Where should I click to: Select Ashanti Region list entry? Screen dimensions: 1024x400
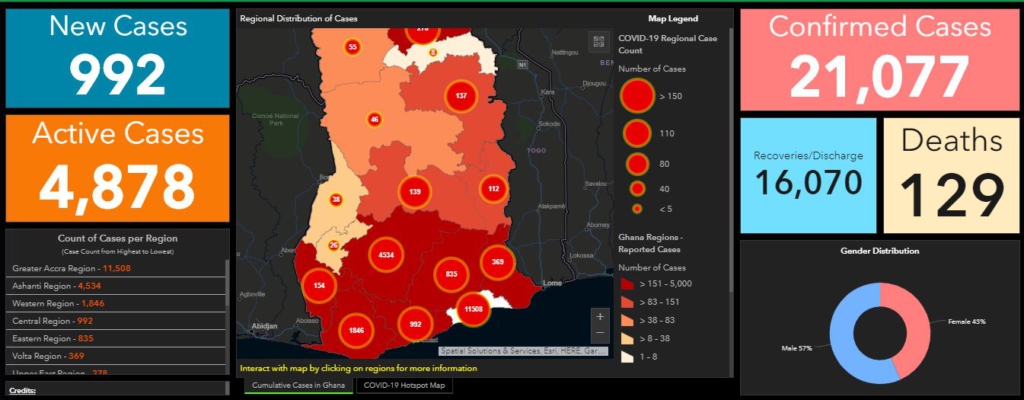pos(55,286)
